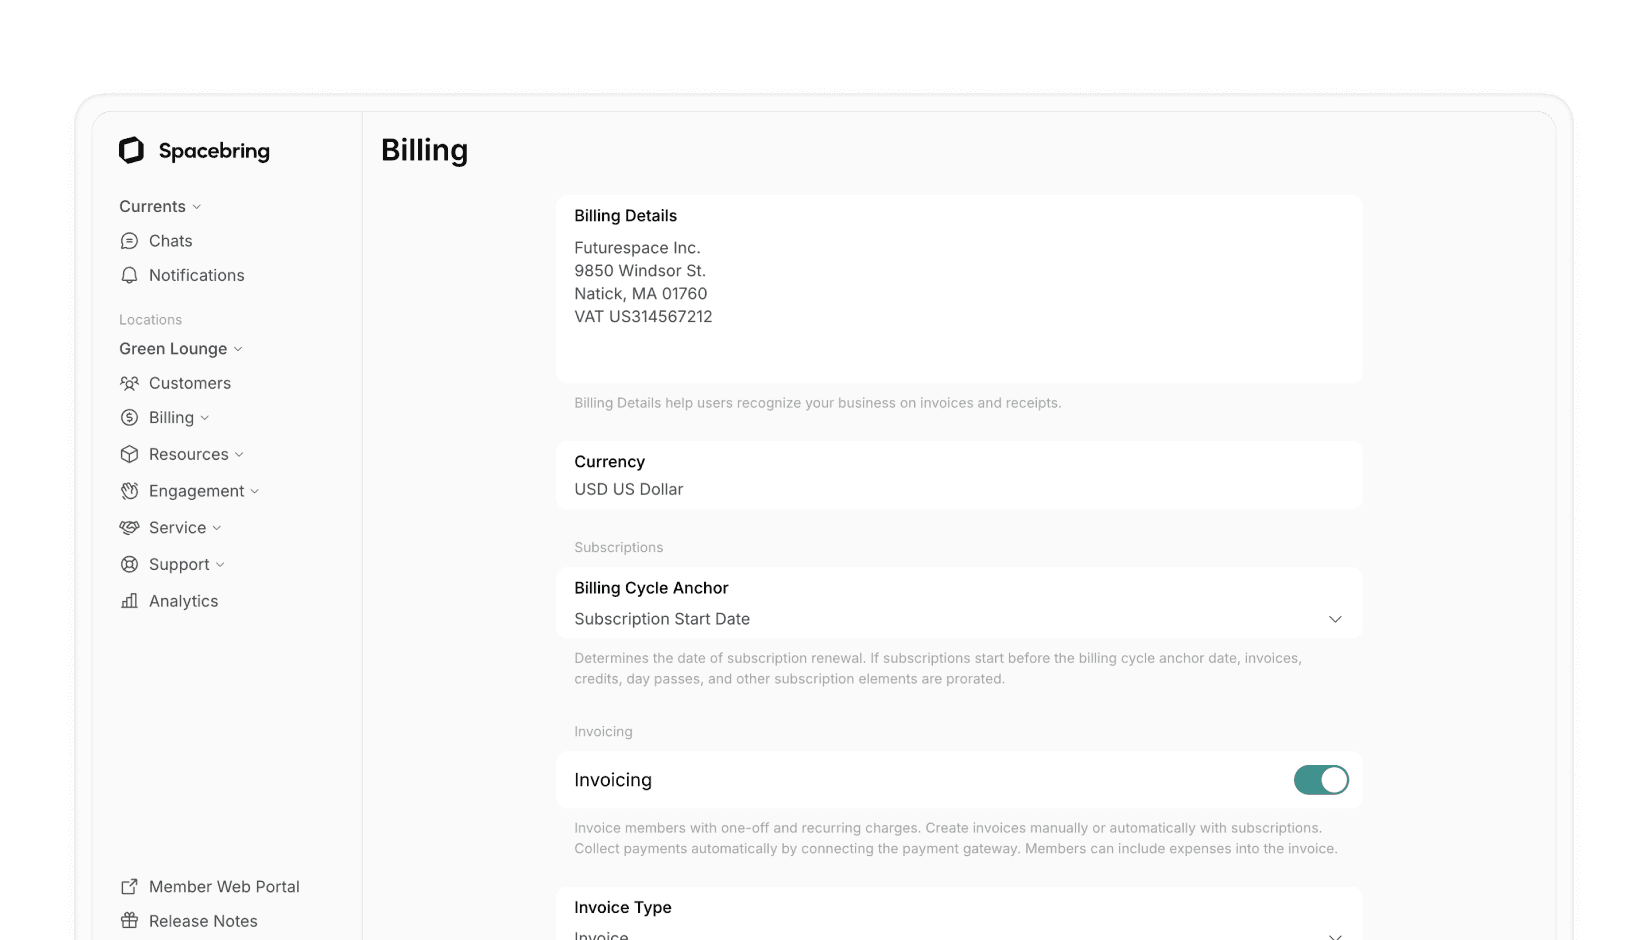Select the Locations section label
This screenshot has width=1648, height=940.
coord(150,319)
